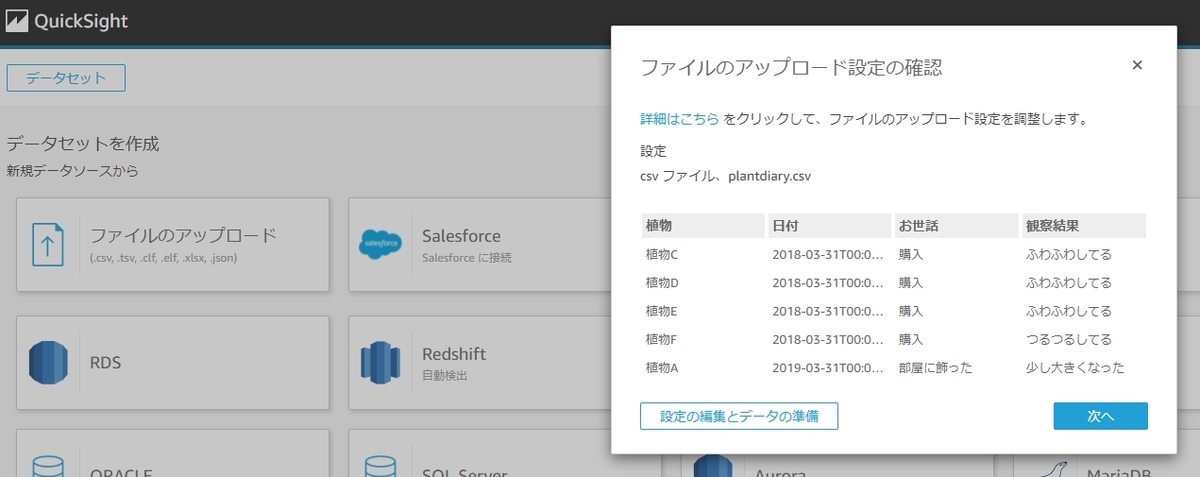Close the upload settings dialog
Screen dimensions: 1200x477
pyautogui.click(x=1137, y=65)
